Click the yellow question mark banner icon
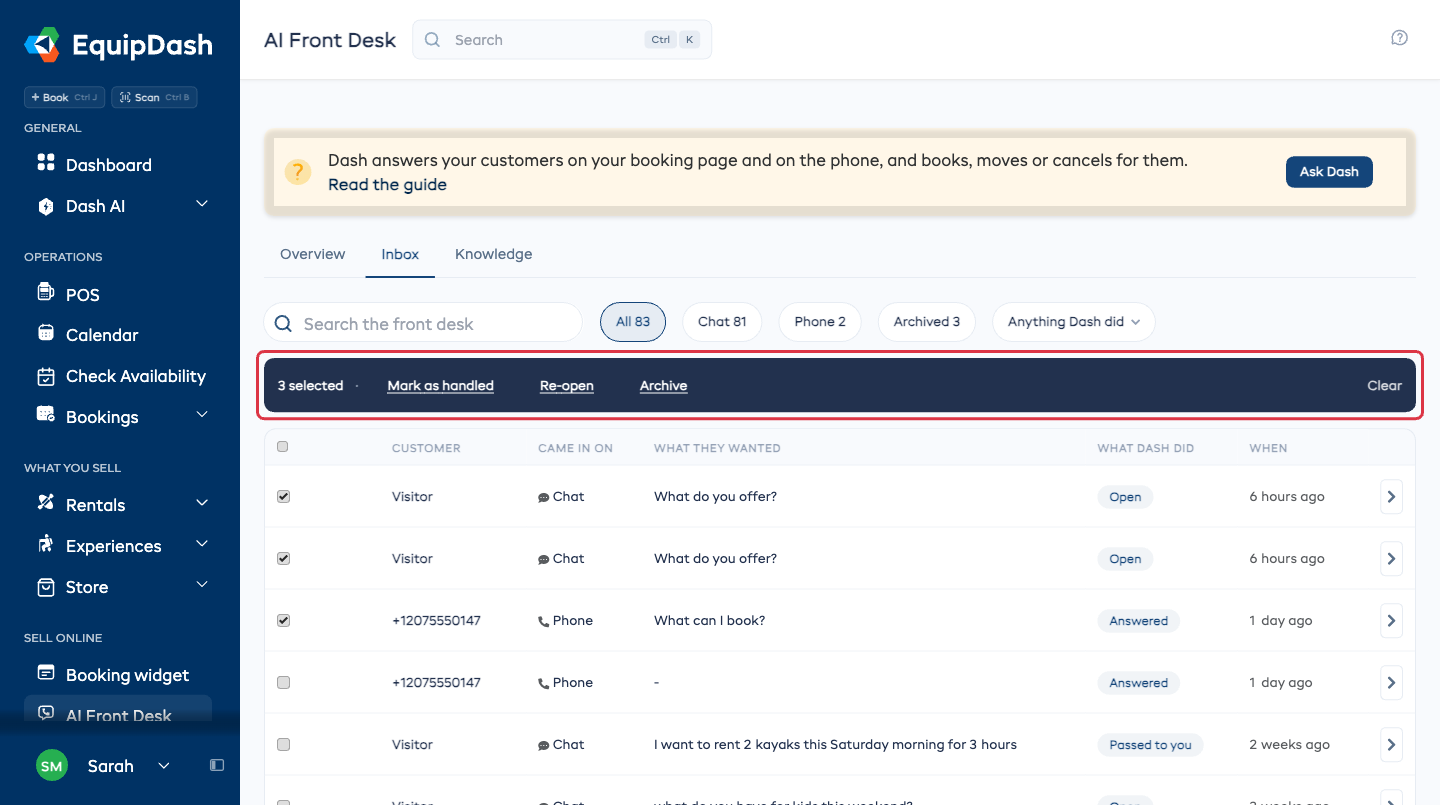 298,172
